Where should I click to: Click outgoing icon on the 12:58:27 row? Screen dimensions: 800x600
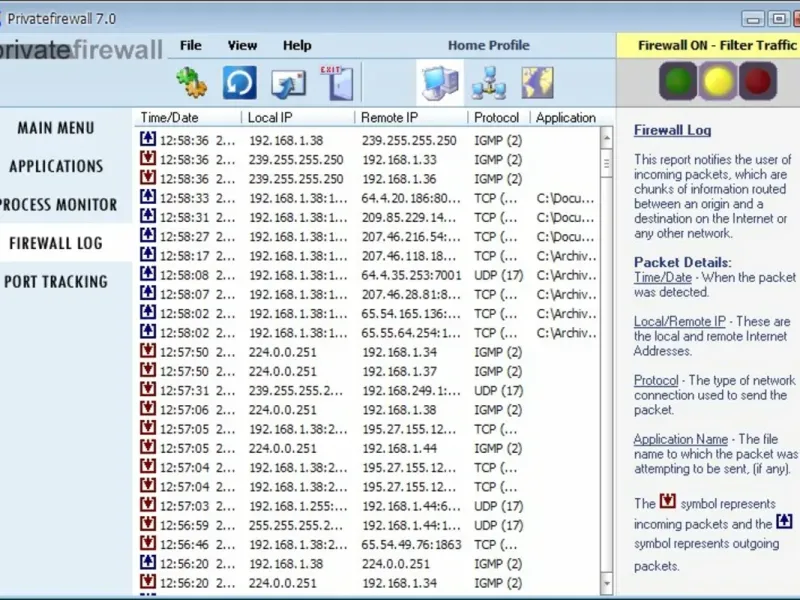click(x=148, y=235)
